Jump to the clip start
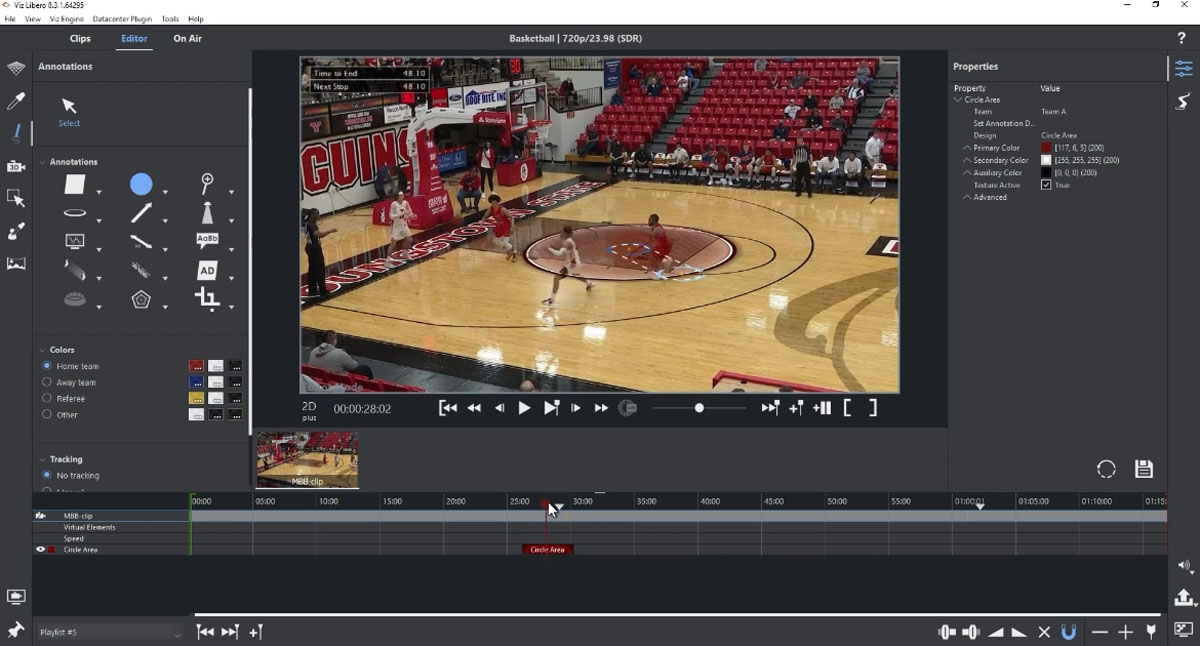This screenshot has width=1200, height=646. (448, 408)
